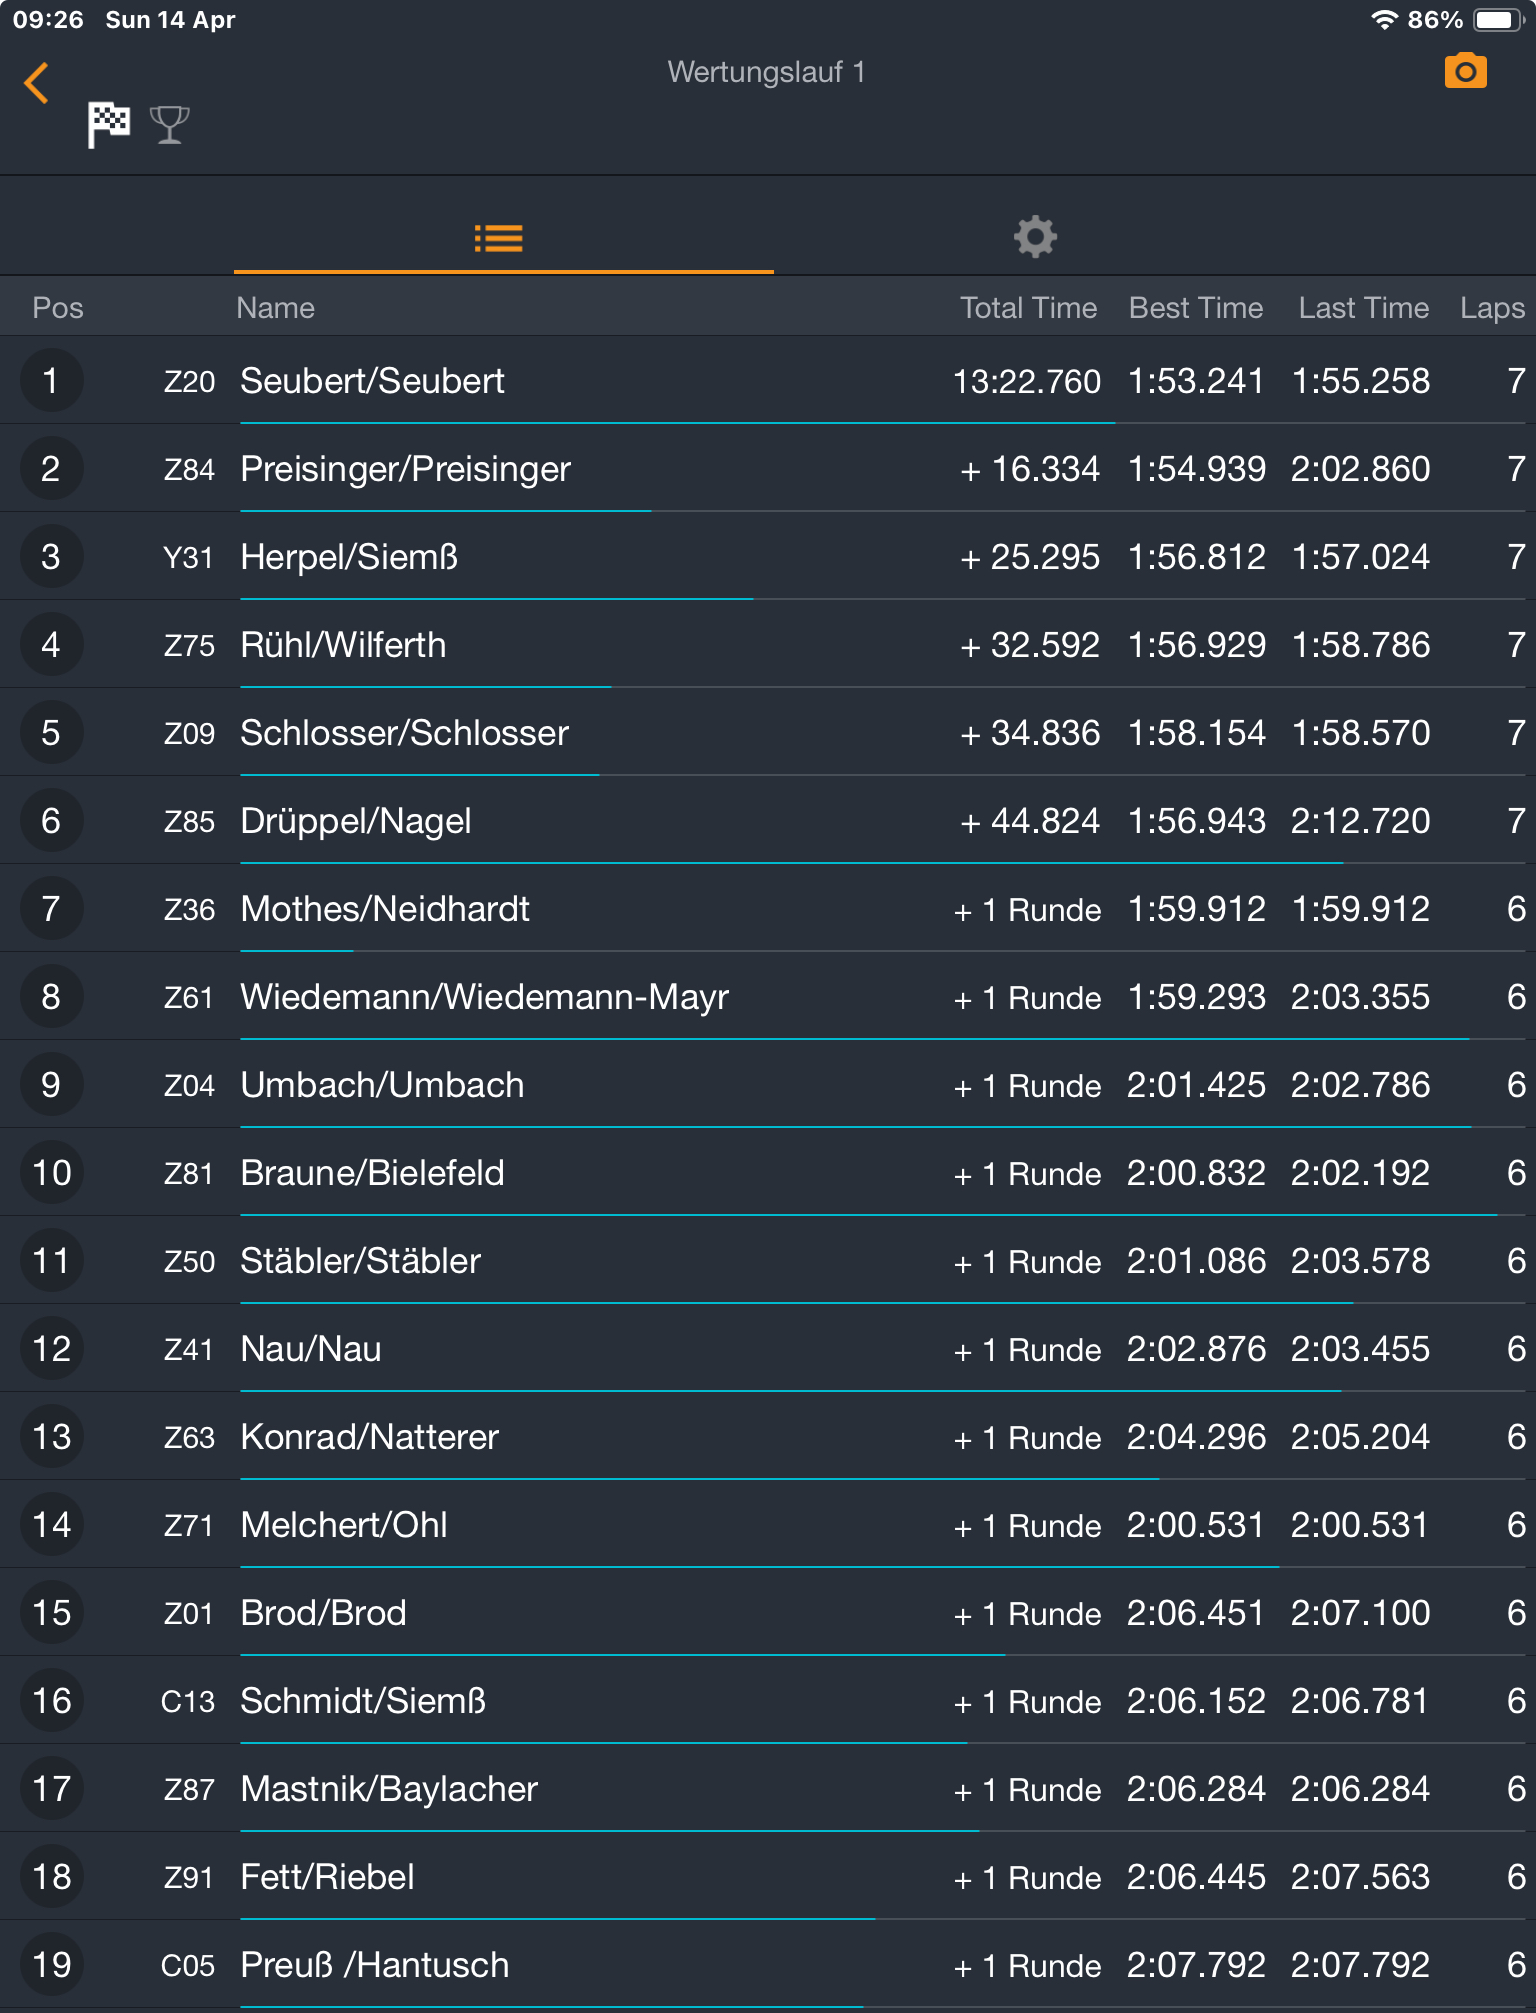Tap the orange back arrow
1536x2013 pixels.
37,83
